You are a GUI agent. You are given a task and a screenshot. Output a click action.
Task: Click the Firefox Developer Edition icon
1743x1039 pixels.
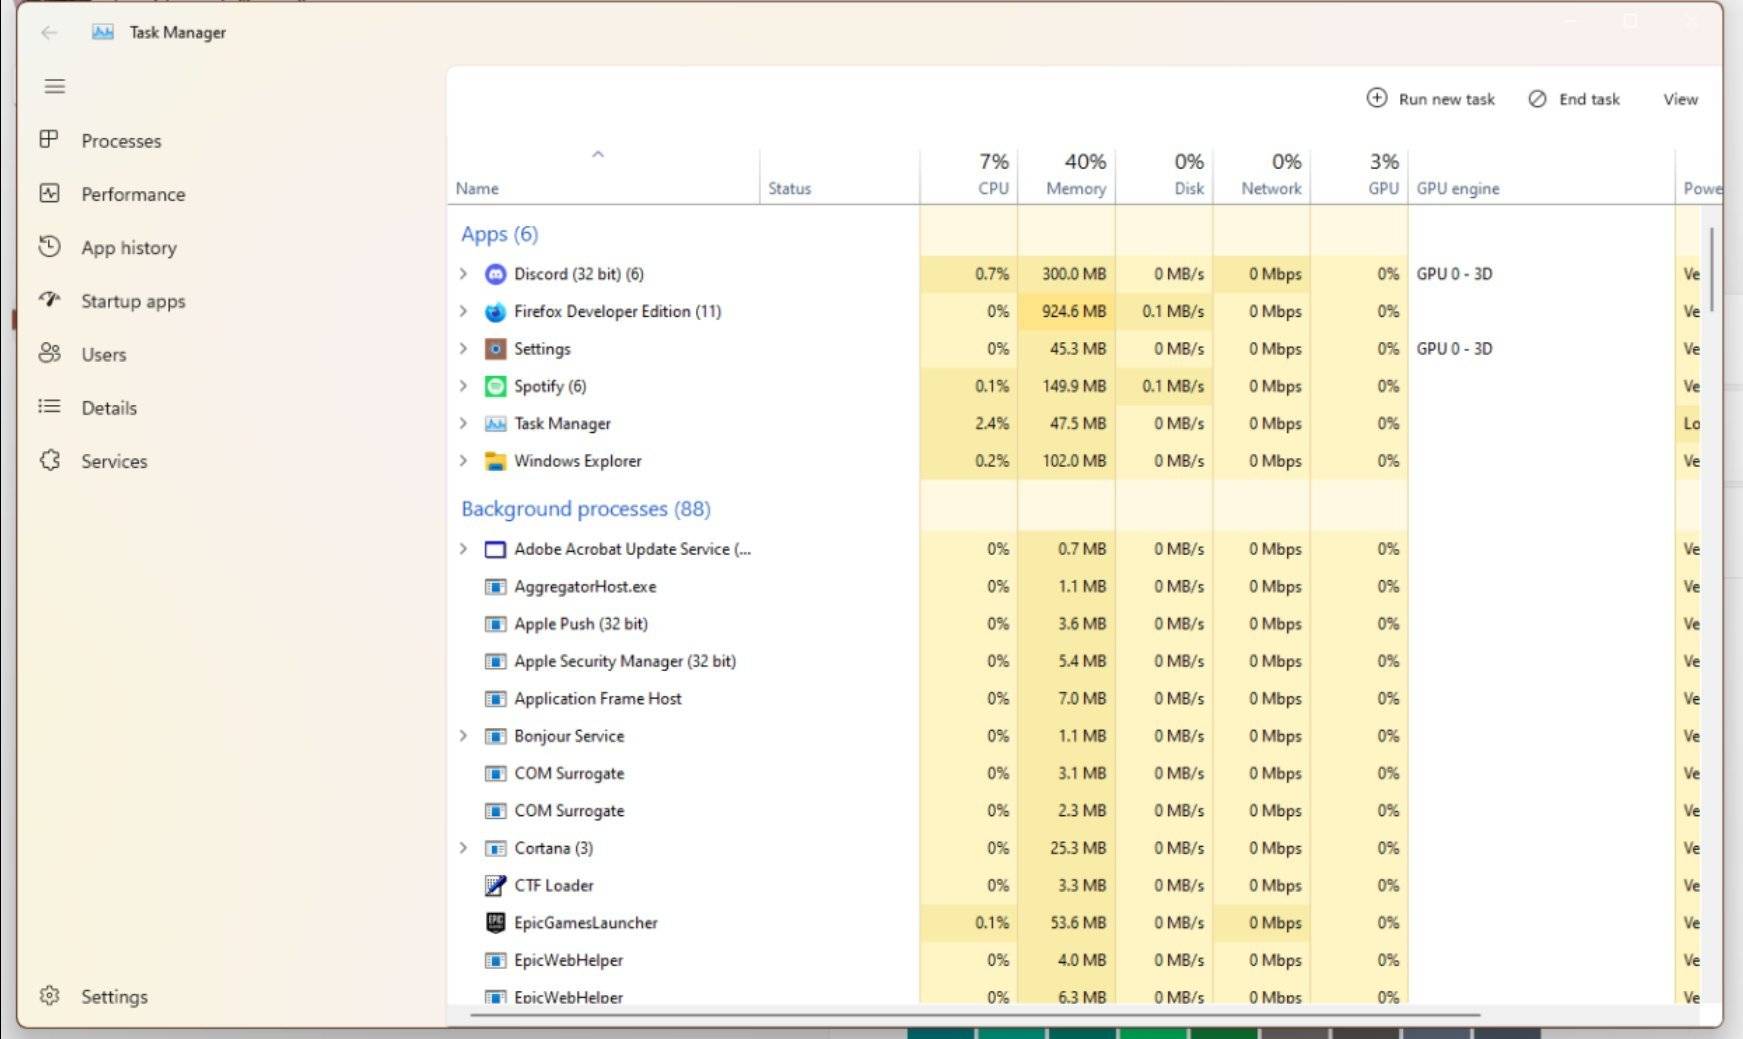(x=495, y=312)
